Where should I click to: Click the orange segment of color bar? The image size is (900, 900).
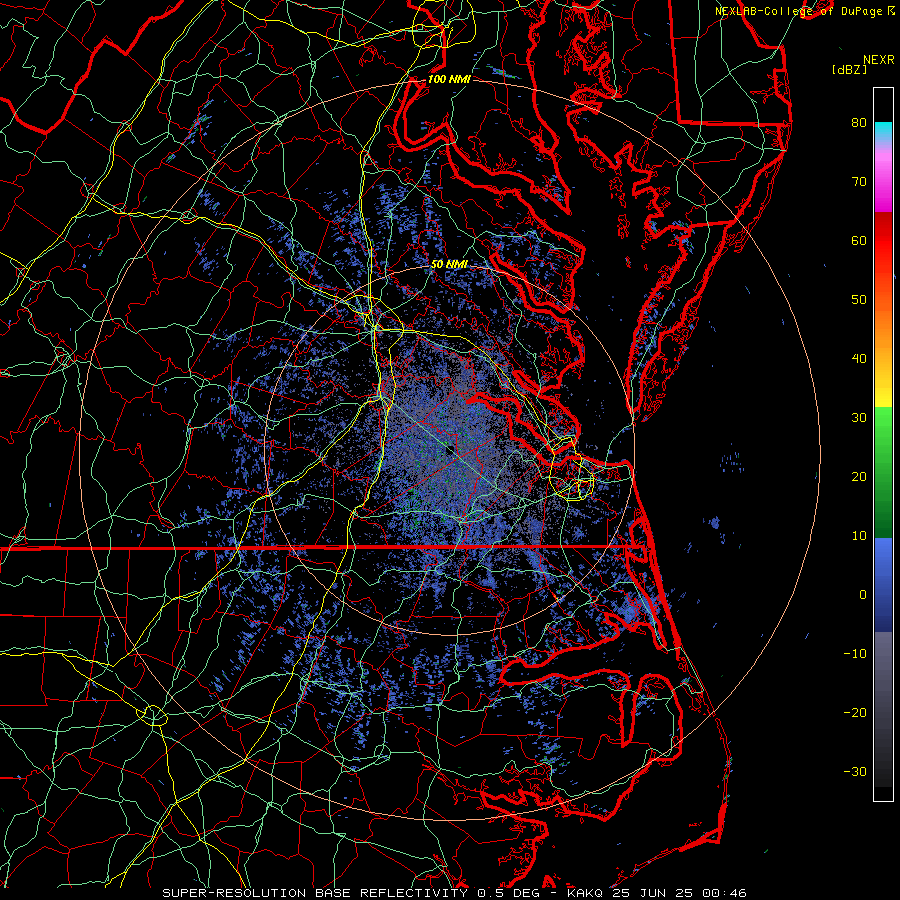coord(883,327)
